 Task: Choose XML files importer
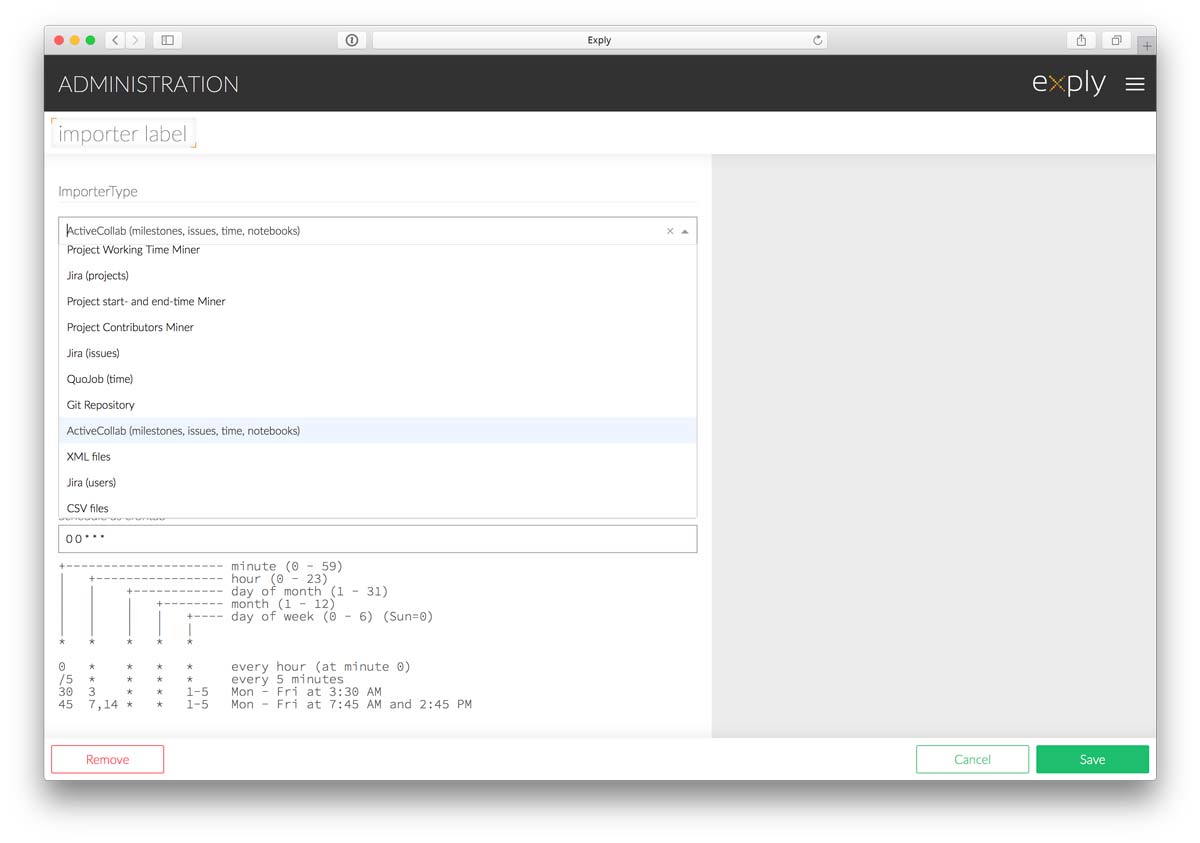377,457
